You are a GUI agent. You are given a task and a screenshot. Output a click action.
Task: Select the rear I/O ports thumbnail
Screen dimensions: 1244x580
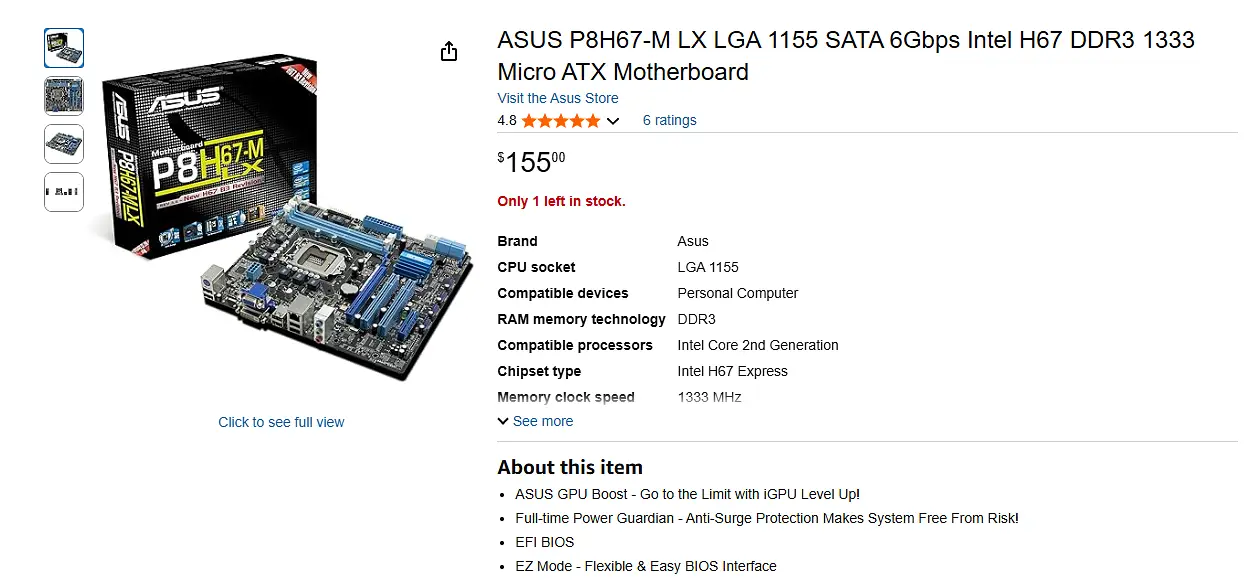pyautogui.click(x=63, y=191)
